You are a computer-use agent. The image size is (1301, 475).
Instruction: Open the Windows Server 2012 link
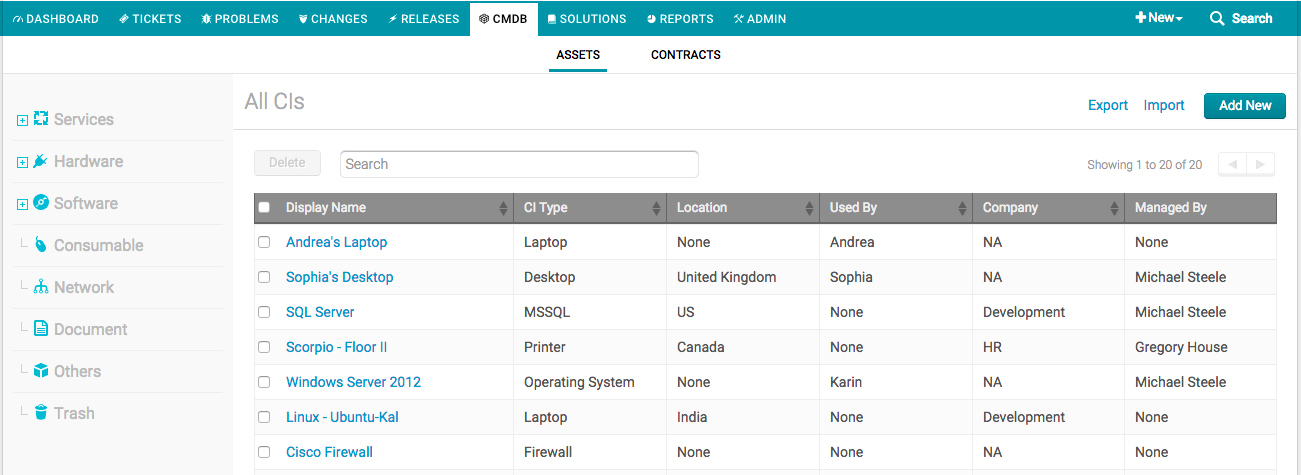[353, 382]
